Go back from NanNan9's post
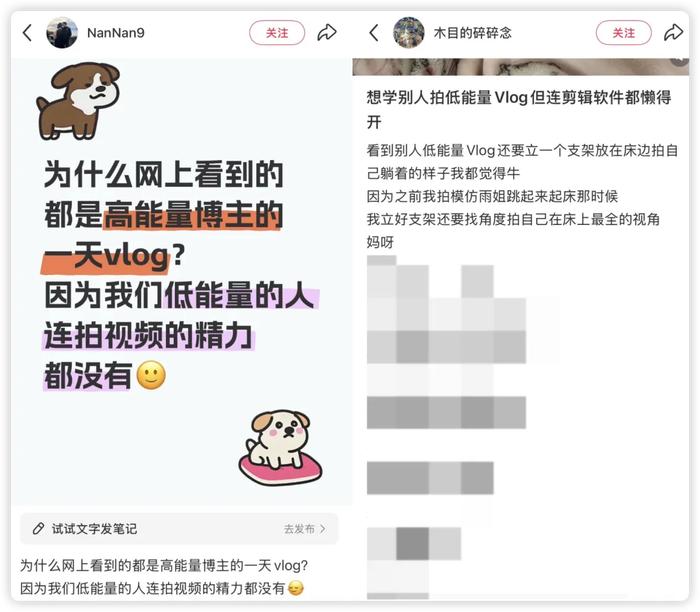The height and width of the screenshot is (612, 700). click(x=27, y=33)
